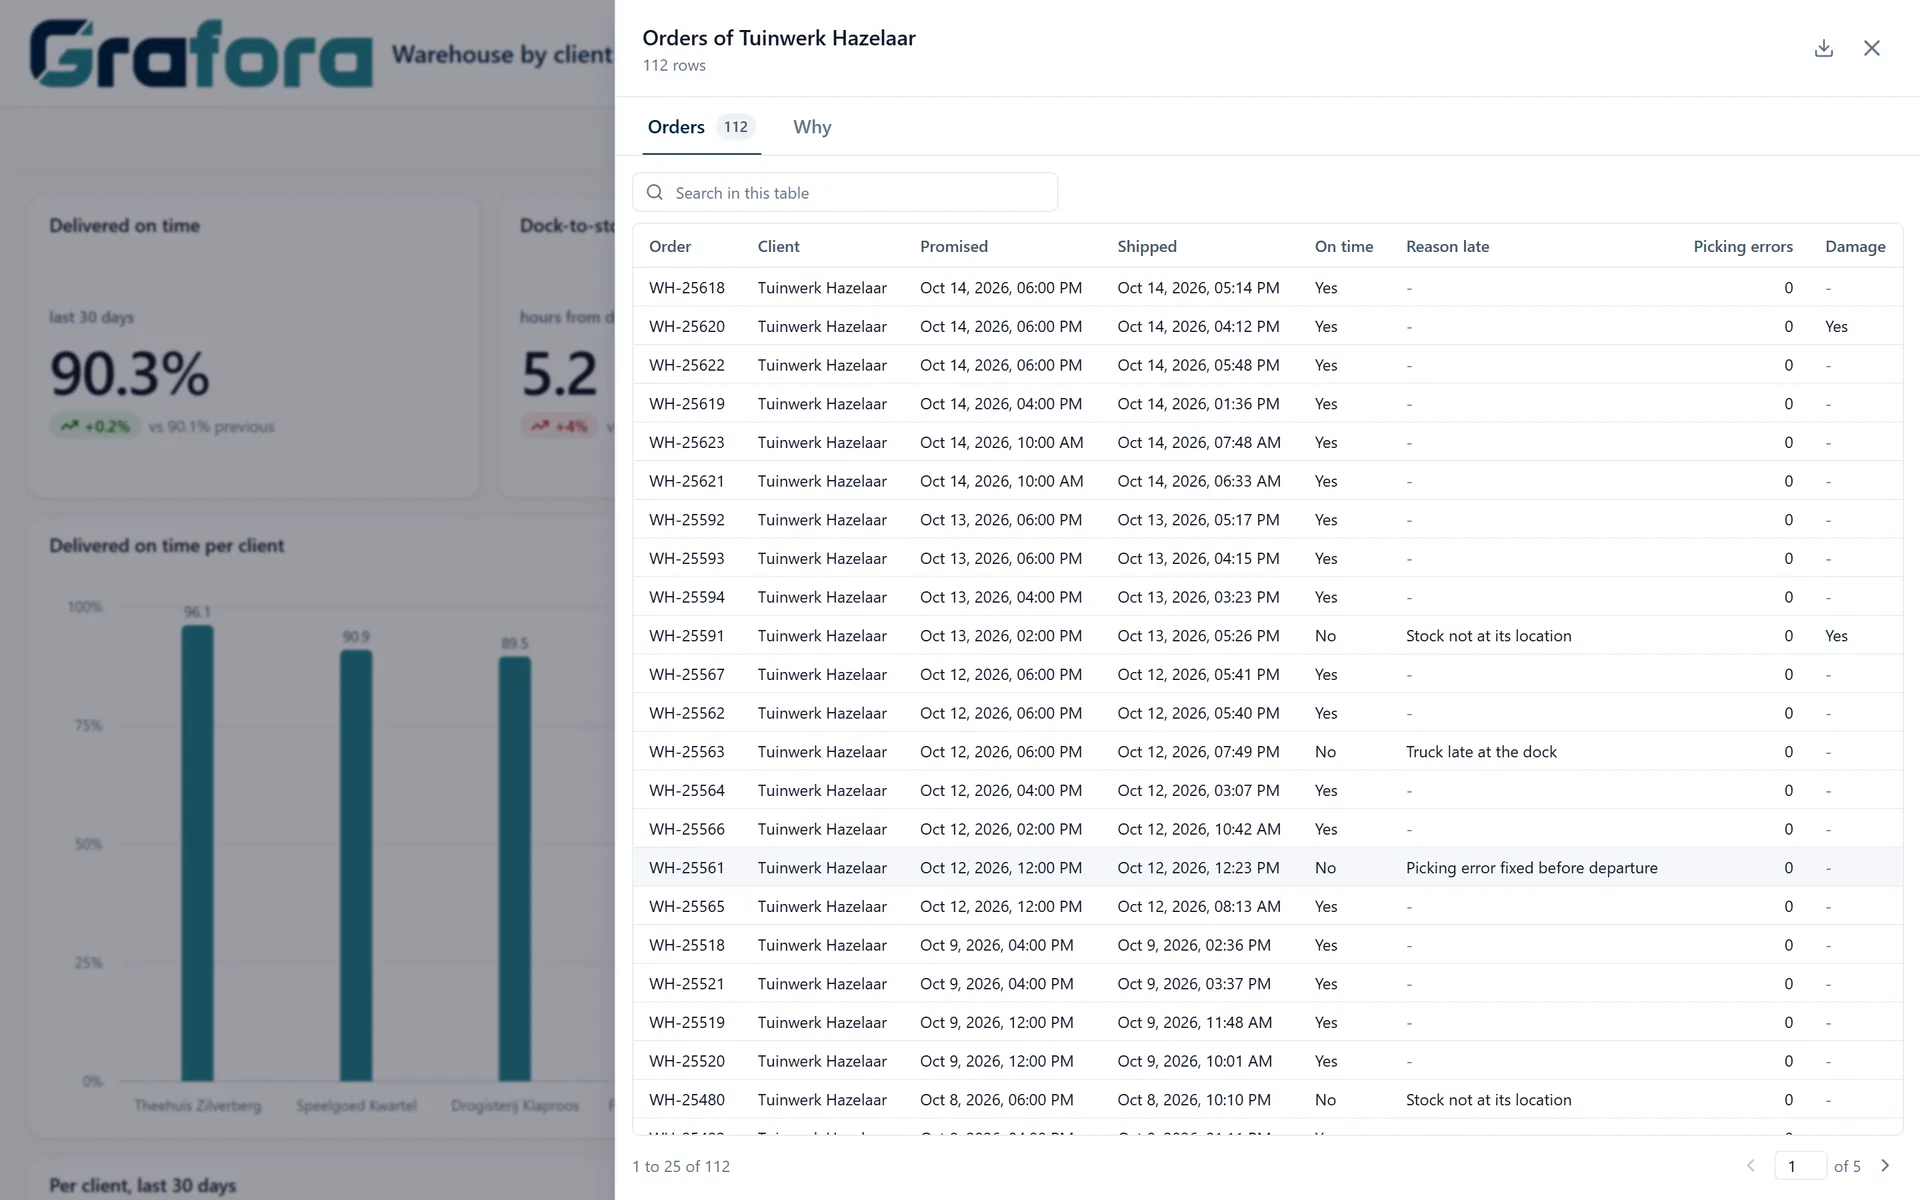Select order WH-25565 cell
The width and height of the screenshot is (1920, 1200).
click(687, 906)
